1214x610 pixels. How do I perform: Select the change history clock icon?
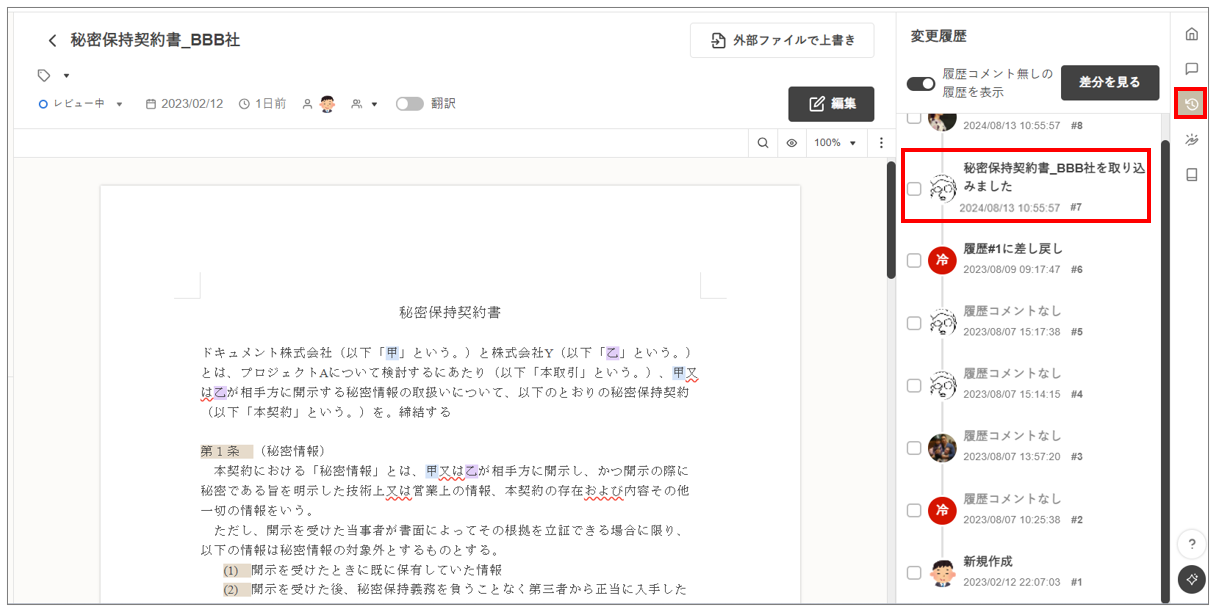[1191, 104]
